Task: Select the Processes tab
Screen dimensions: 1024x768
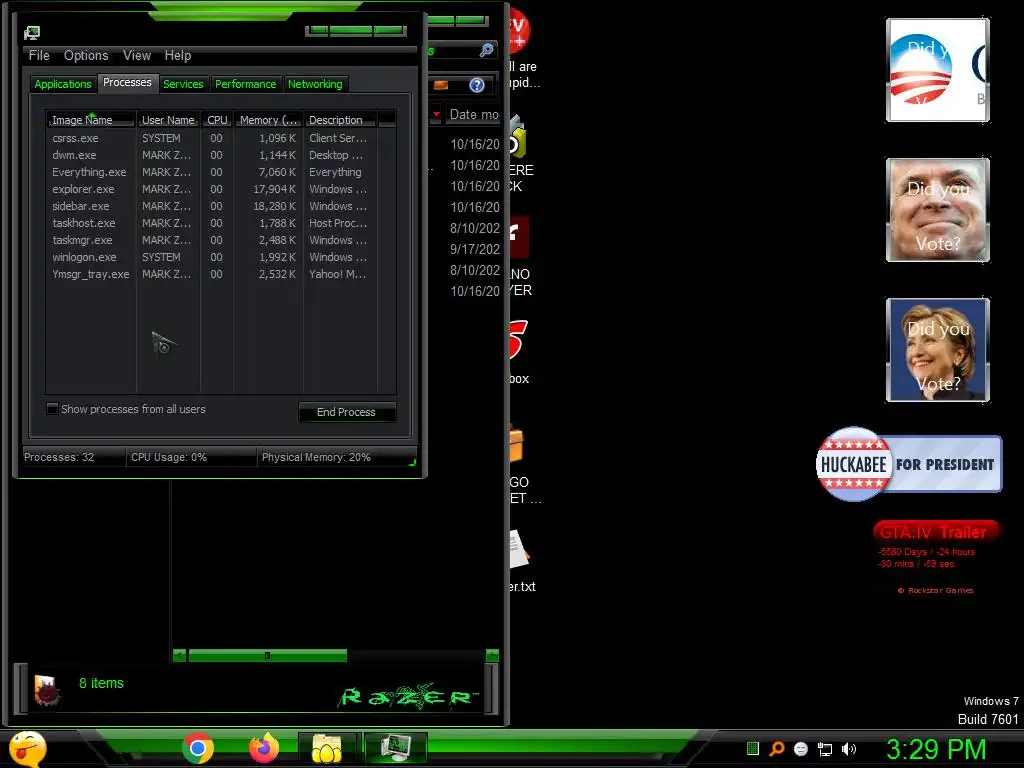Action: coord(127,82)
